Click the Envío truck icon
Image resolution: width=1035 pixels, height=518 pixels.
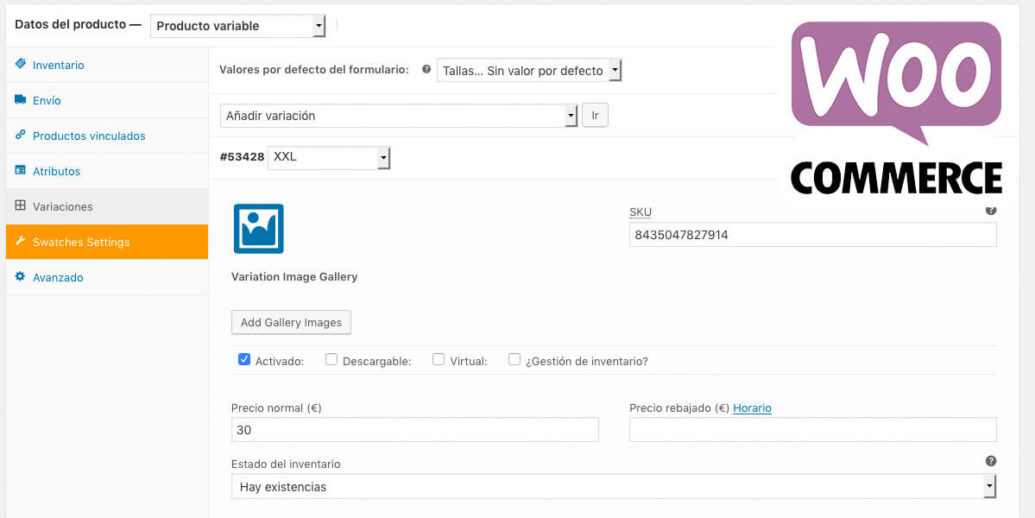click(20, 100)
